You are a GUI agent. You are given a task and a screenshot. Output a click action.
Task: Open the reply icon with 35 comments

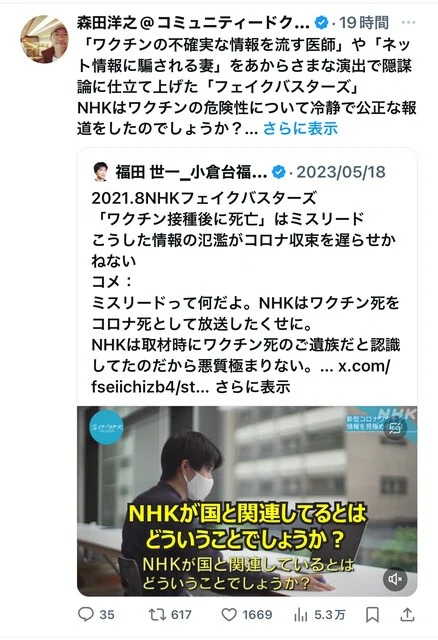pyautogui.click(x=86, y=614)
